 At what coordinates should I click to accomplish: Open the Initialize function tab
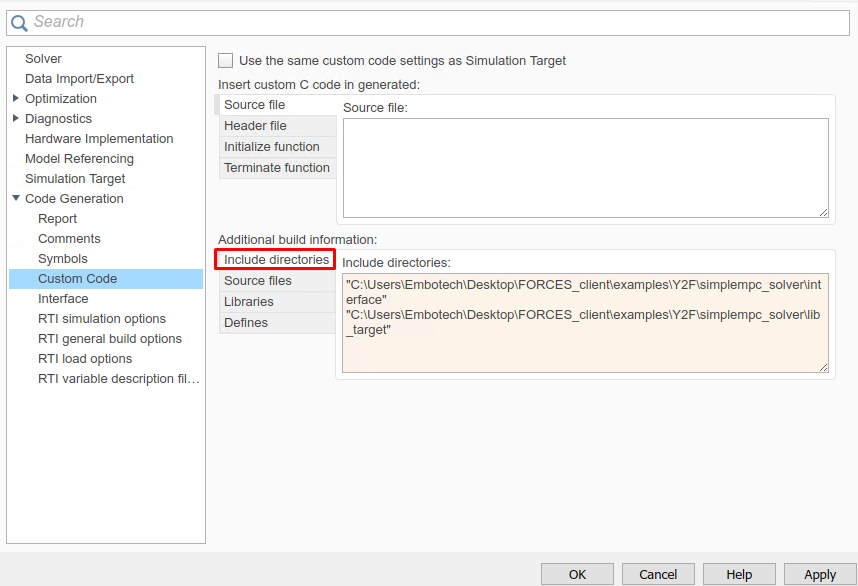click(x=272, y=147)
